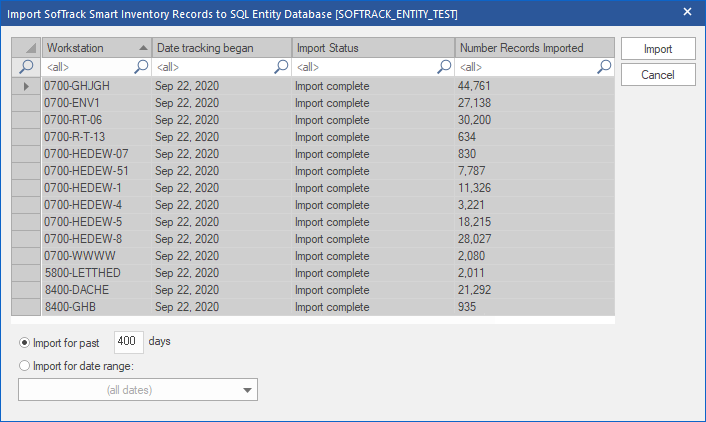The width and height of the screenshot is (706, 422).
Task: Select workstation 0700-HEDEW-1
Action: point(96,188)
